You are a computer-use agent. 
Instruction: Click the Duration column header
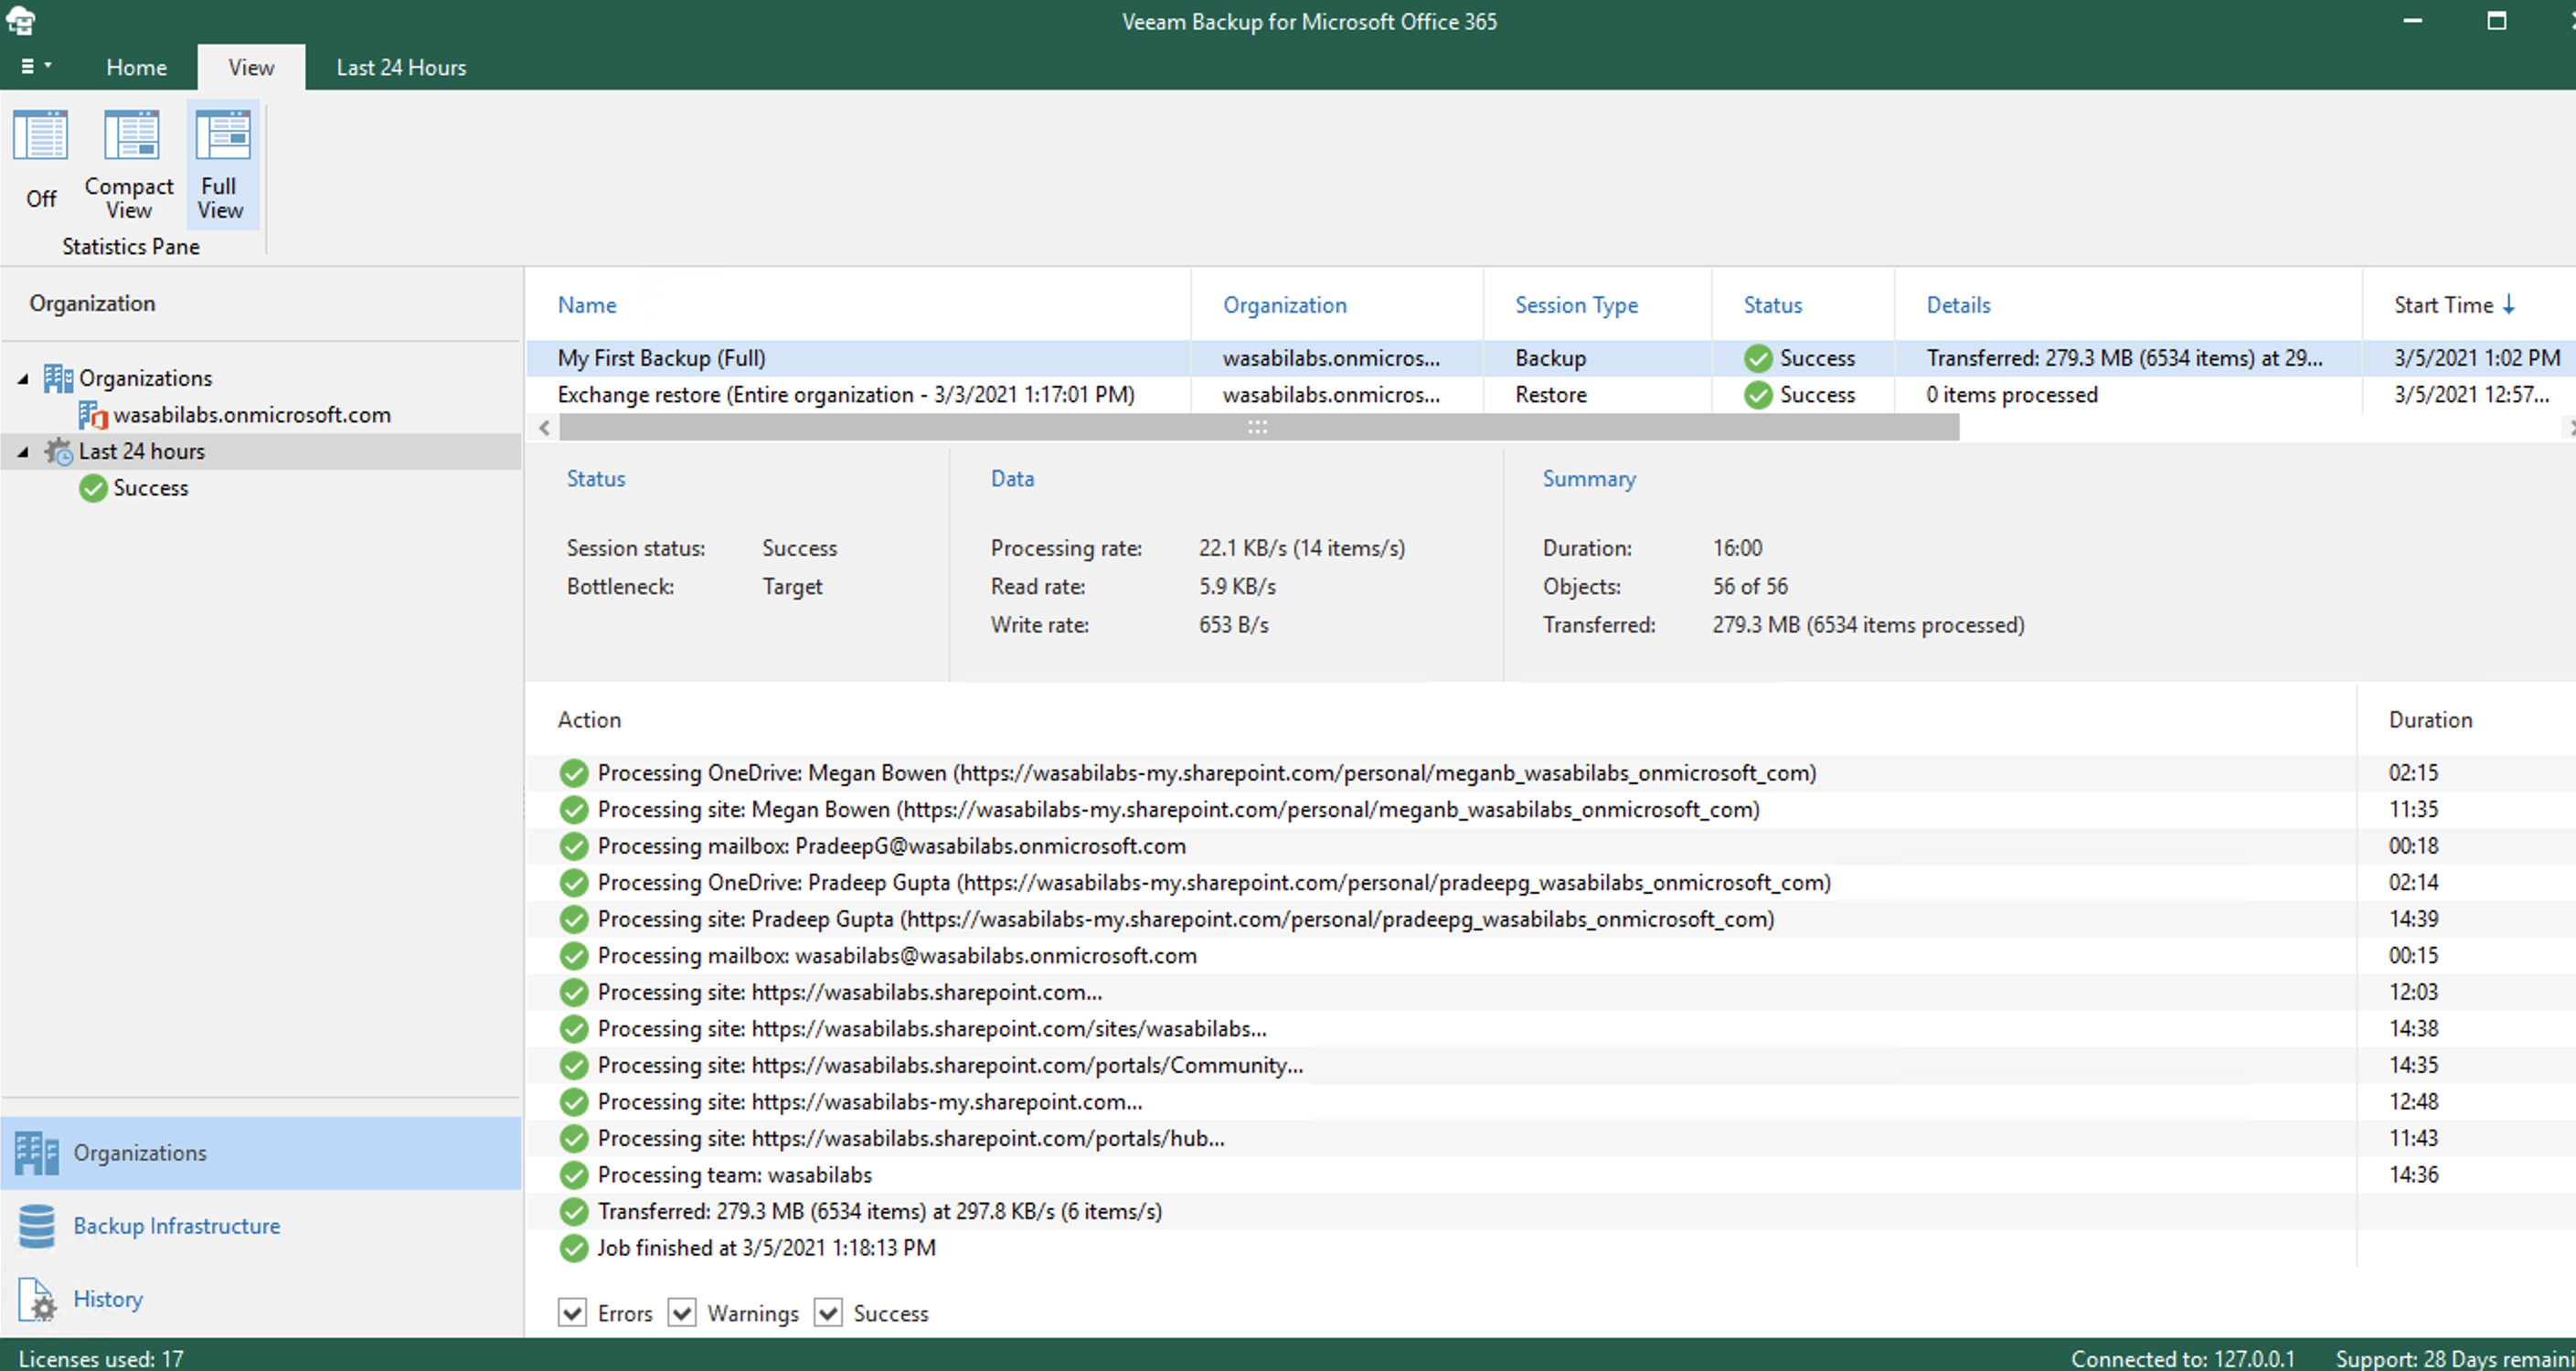pos(2430,720)
